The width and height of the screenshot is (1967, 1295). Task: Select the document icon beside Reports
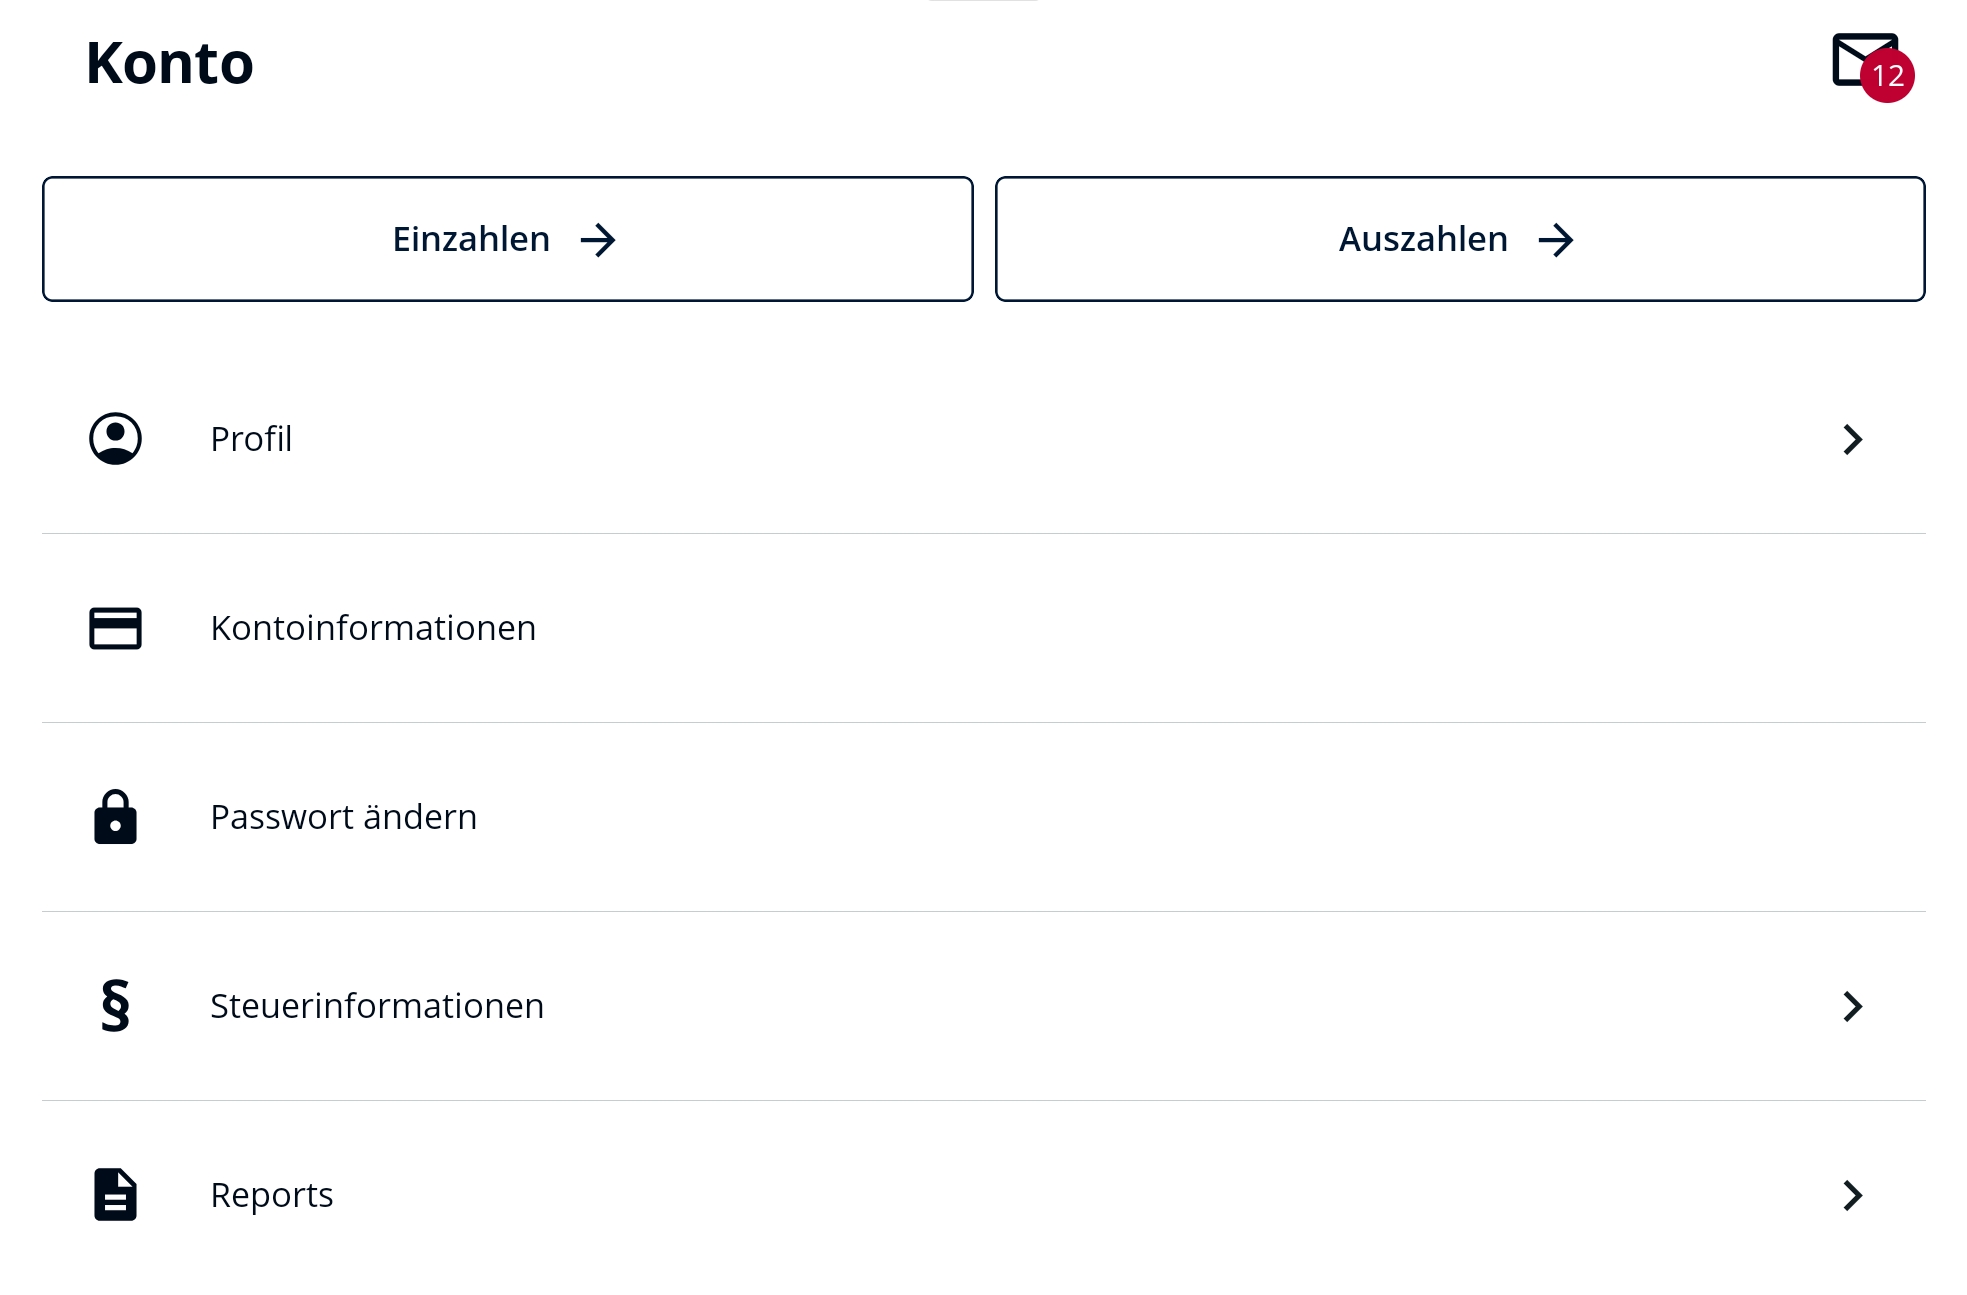tap(115, 1195)
